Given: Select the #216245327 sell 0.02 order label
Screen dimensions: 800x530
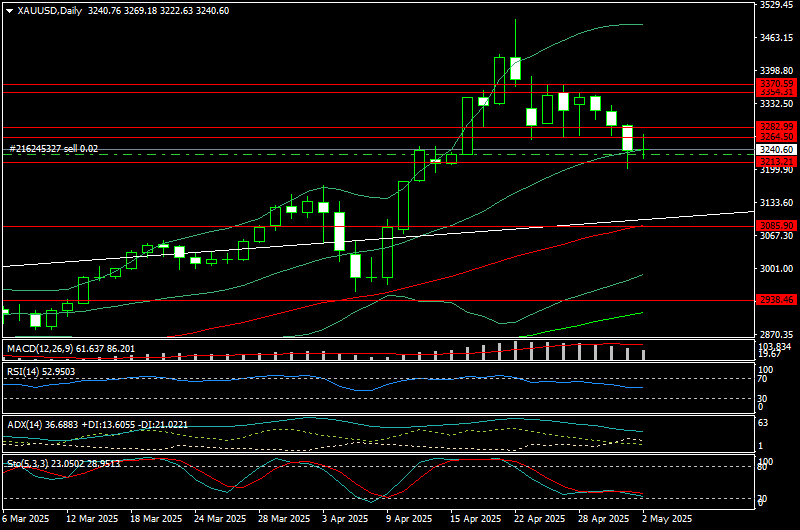Looking at the screenshot, I should (54, 148).
